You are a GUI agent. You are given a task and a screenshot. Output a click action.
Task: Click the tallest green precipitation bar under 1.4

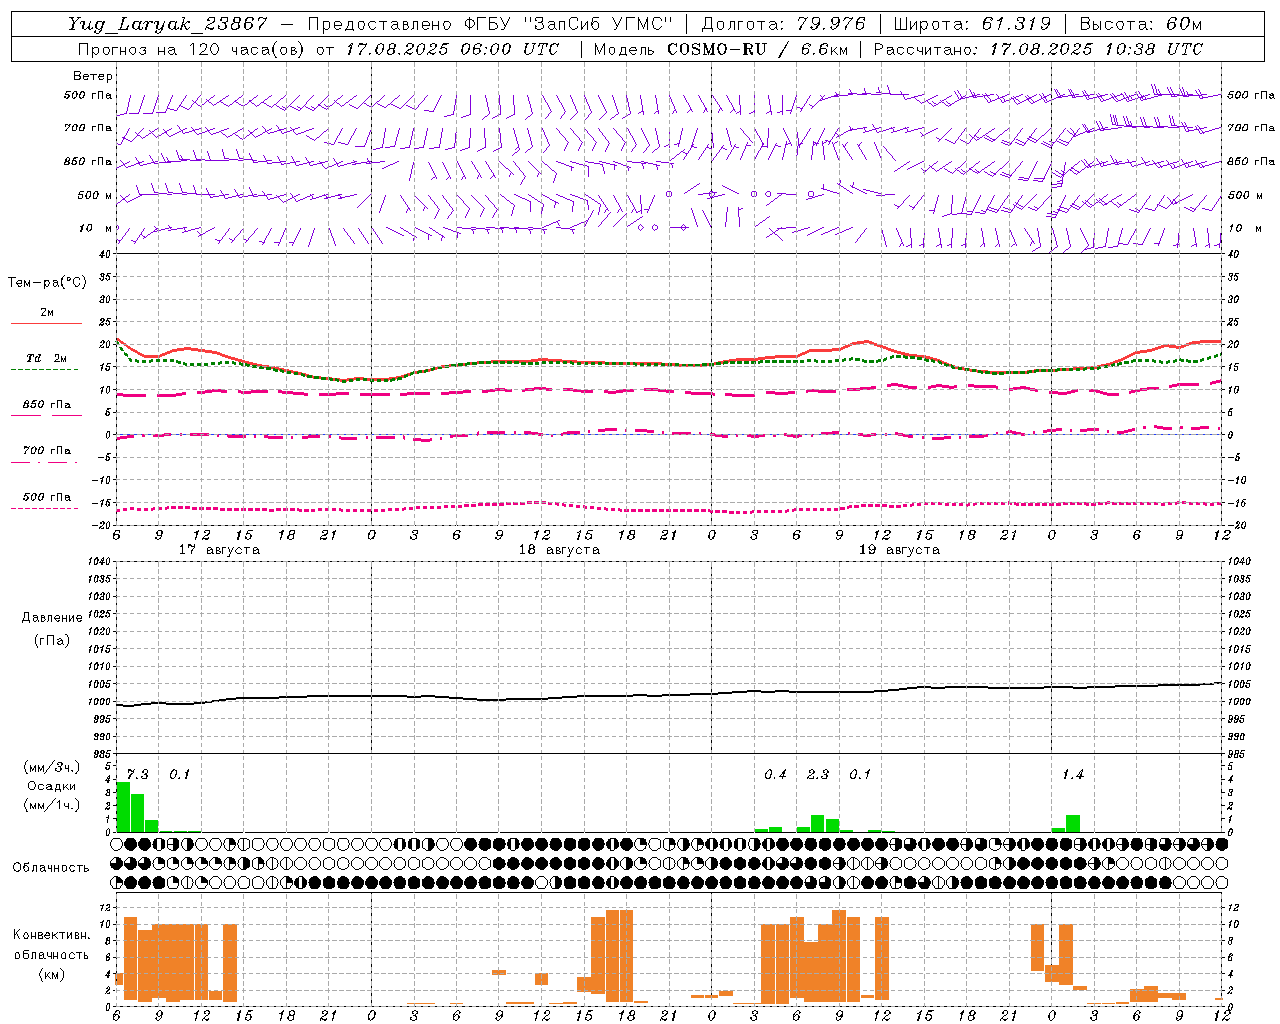point(1073,823)
